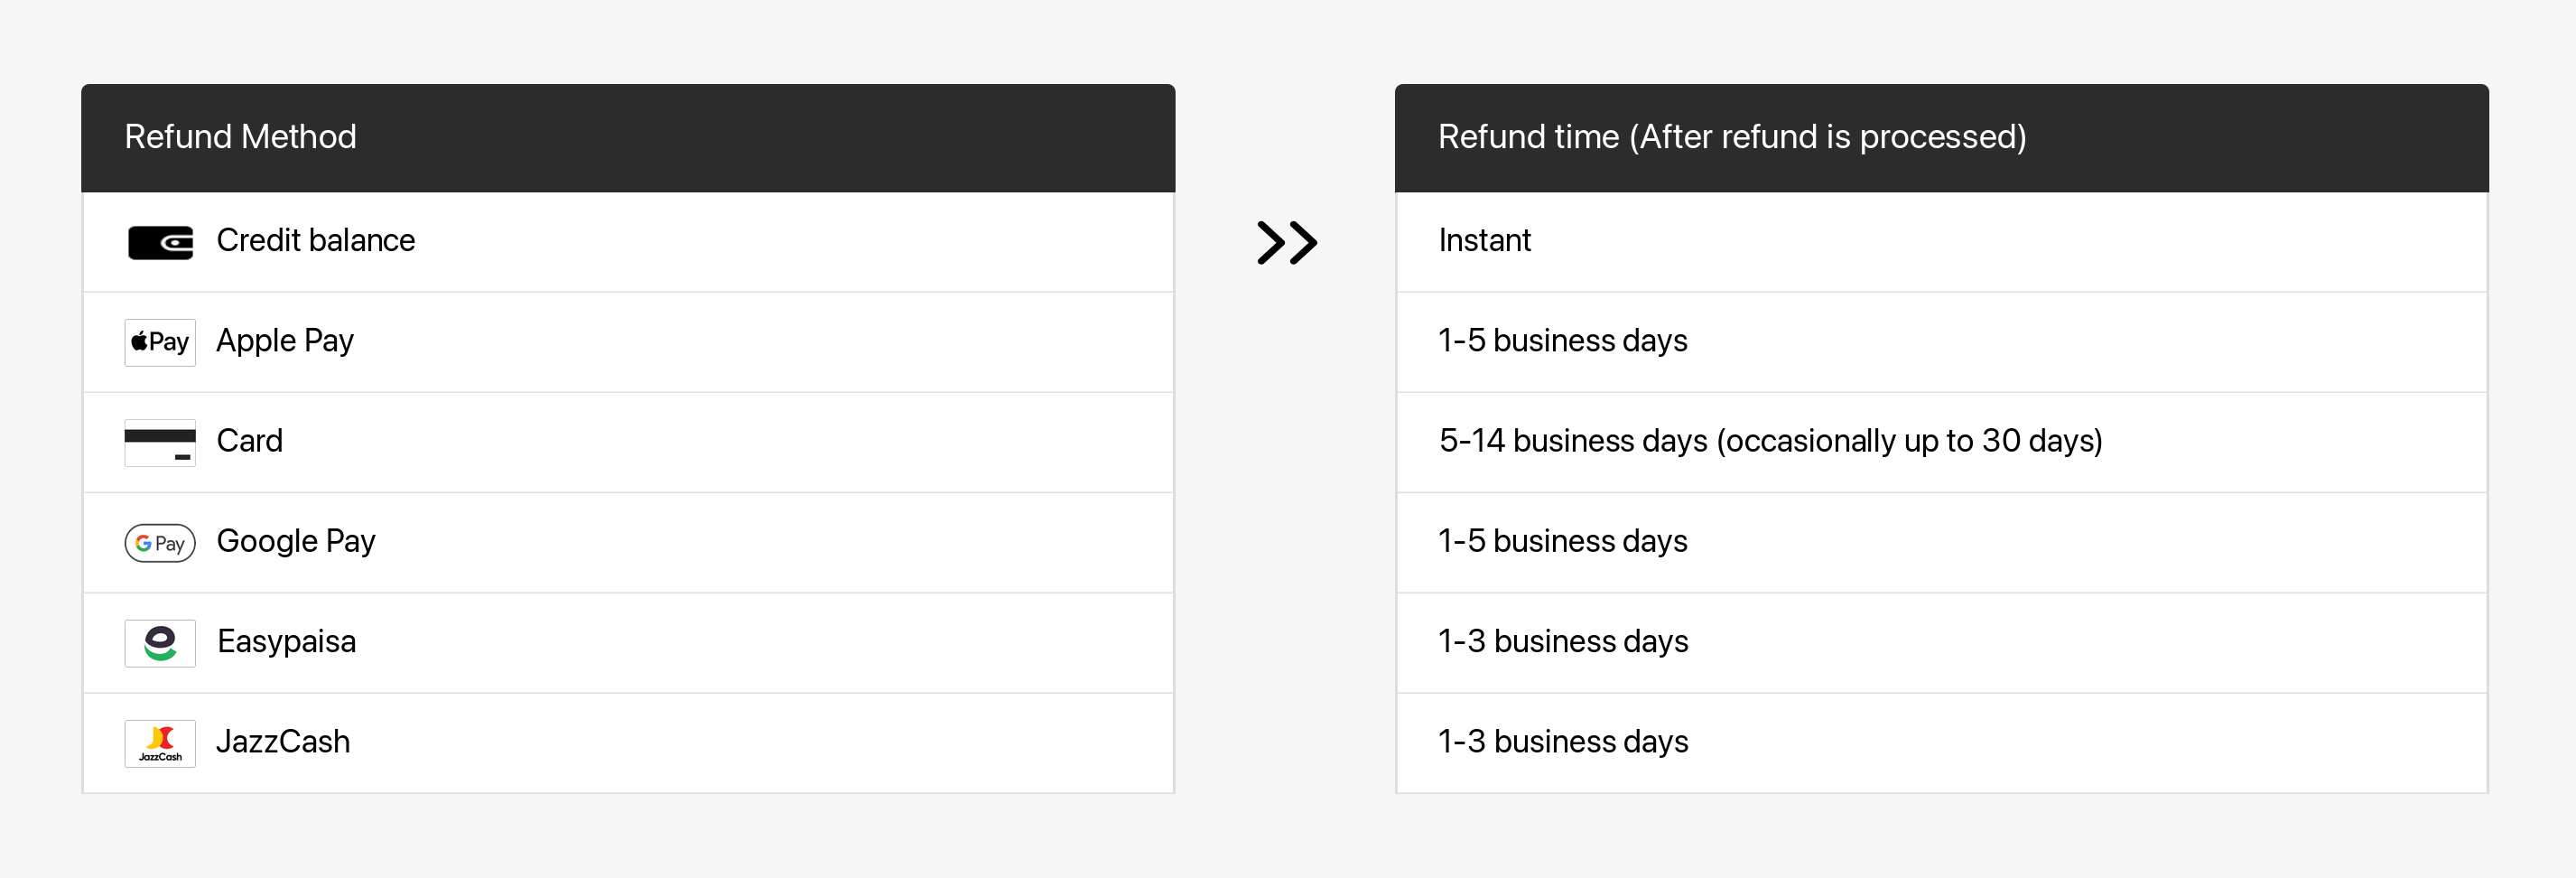Click the 5-14 business days card refund text
The width and height of the screenshot is (2576, 878).
point(1770,441)
